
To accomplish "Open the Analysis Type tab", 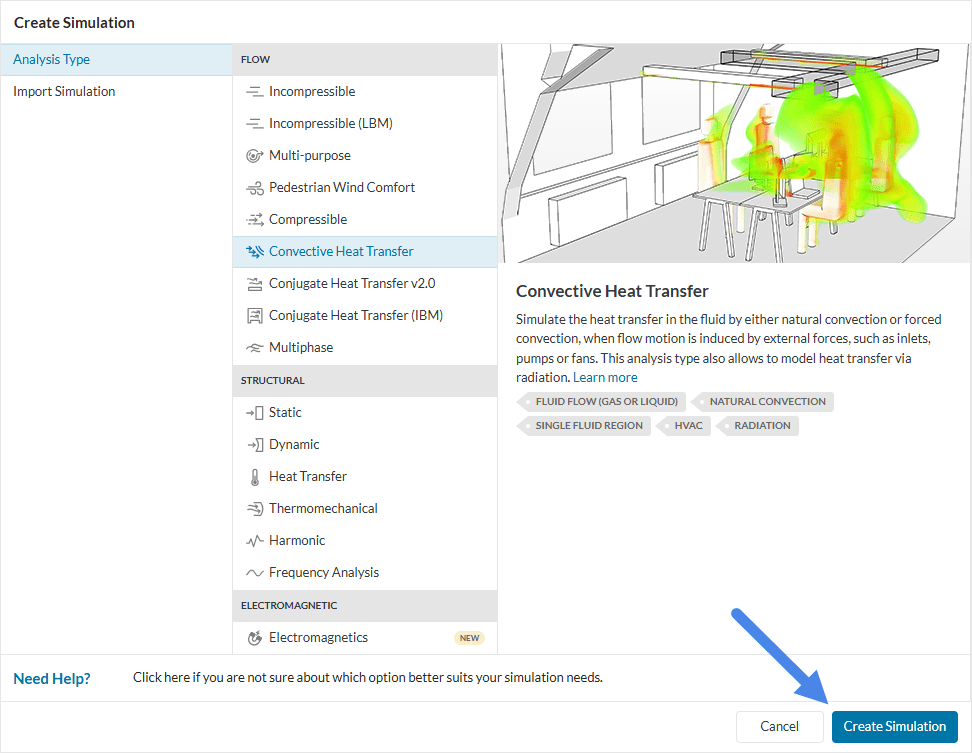I will coord(52,60).
